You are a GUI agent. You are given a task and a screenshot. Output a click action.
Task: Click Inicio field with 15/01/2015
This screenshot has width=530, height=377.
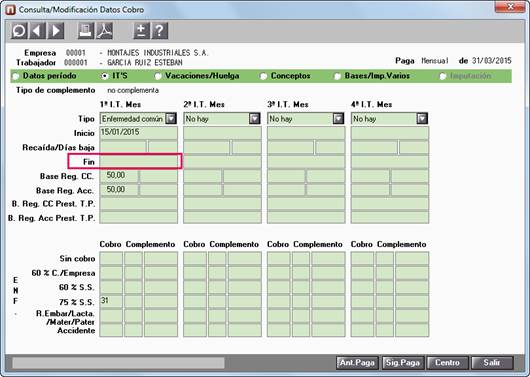[x=139, y=133]
